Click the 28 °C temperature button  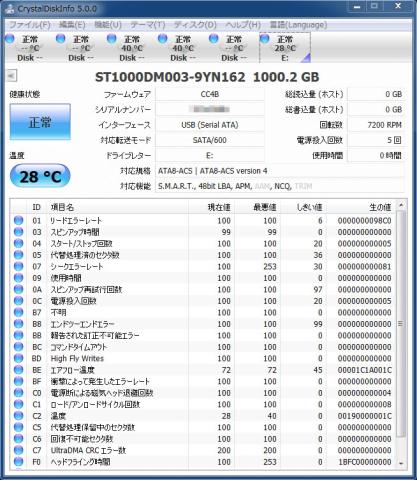[40, 176]
